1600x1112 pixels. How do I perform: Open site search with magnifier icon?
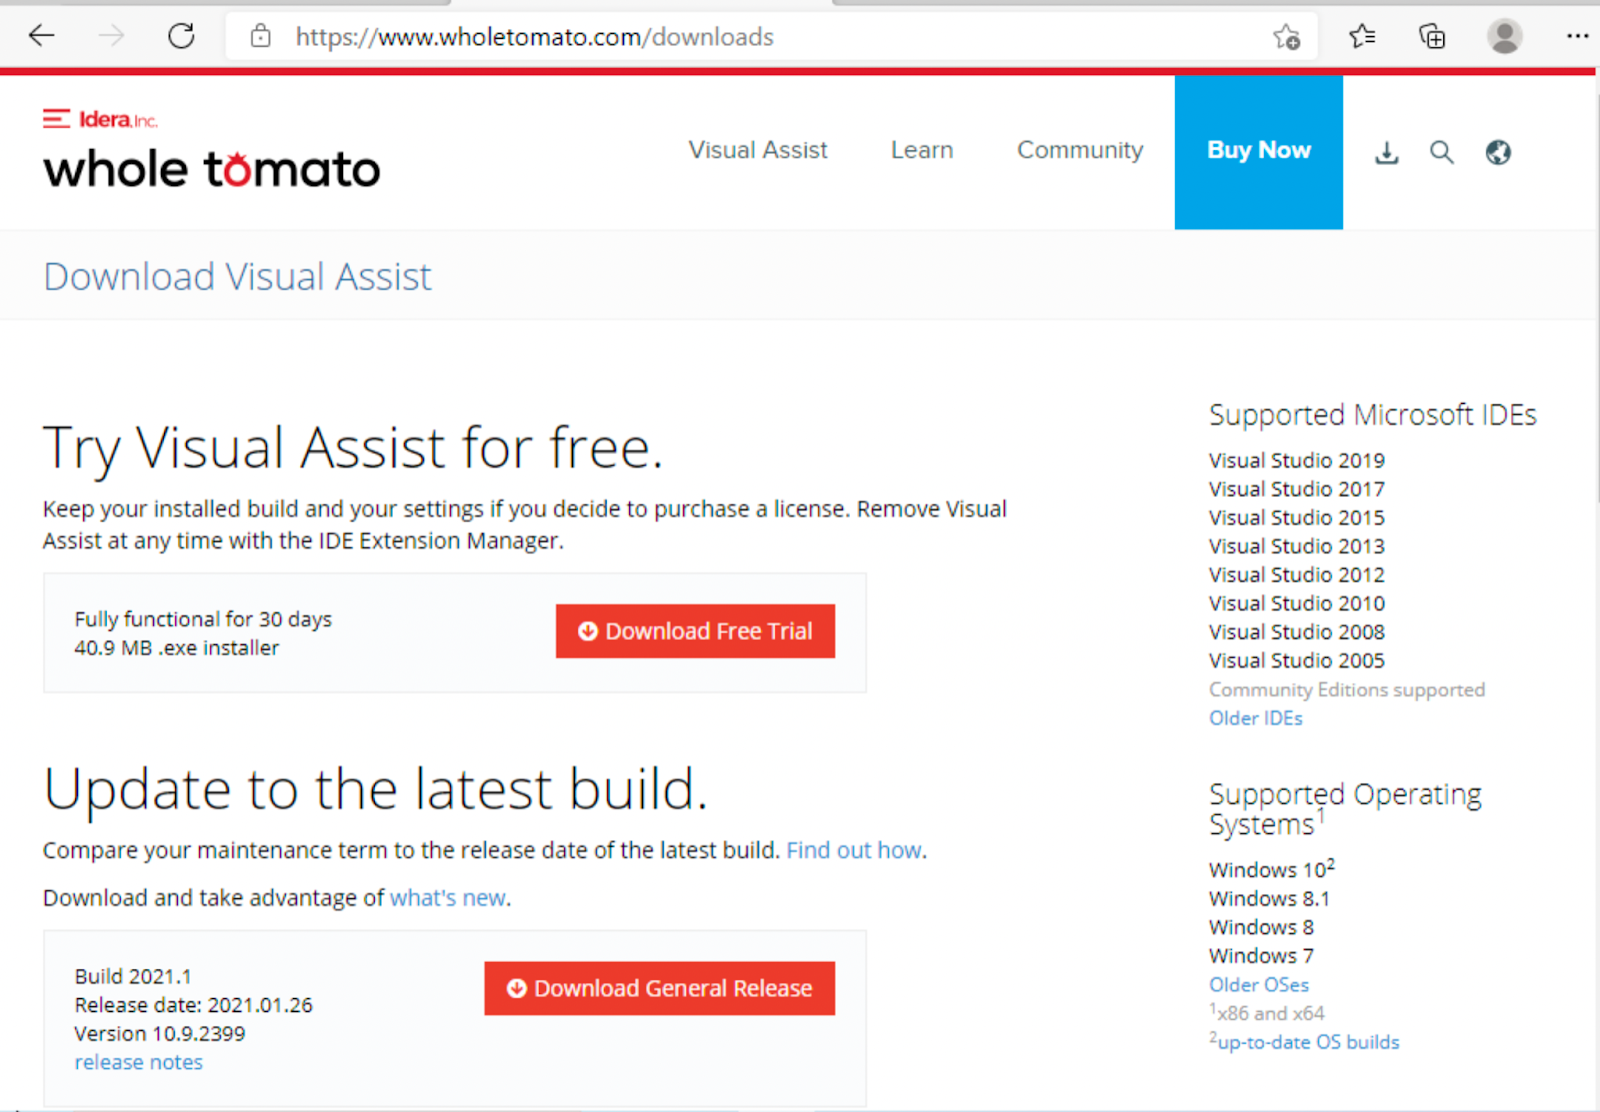[x=1441, y=152]
